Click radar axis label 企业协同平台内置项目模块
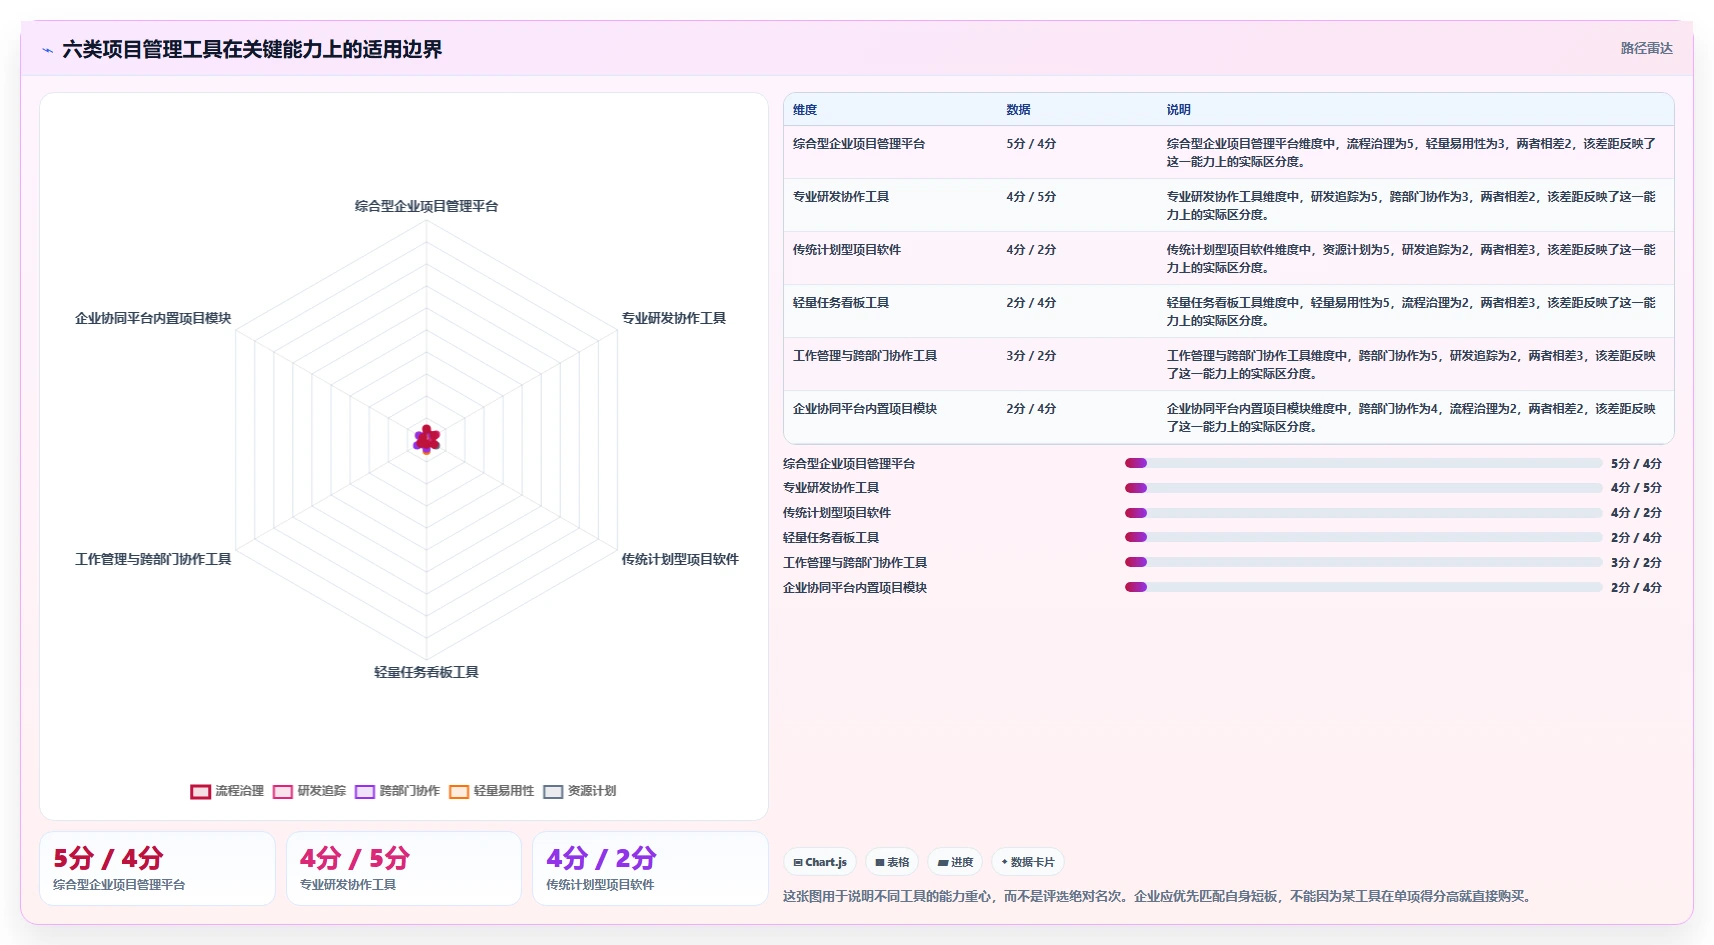1714x945 pixels. pos(153,318)
